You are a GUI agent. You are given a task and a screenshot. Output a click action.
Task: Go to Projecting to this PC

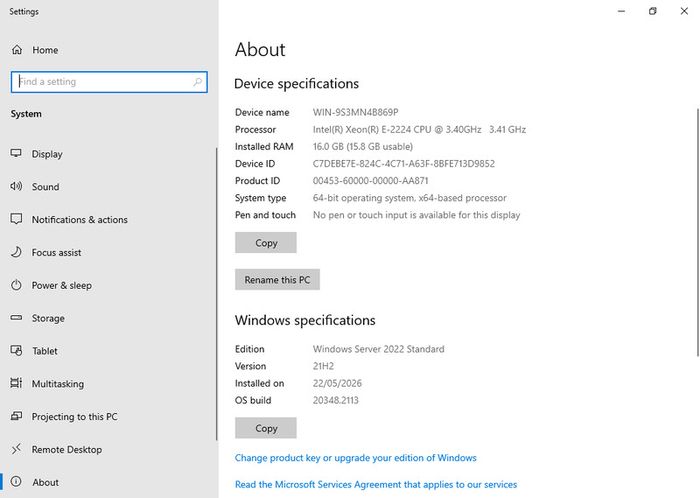click(108, 416)
